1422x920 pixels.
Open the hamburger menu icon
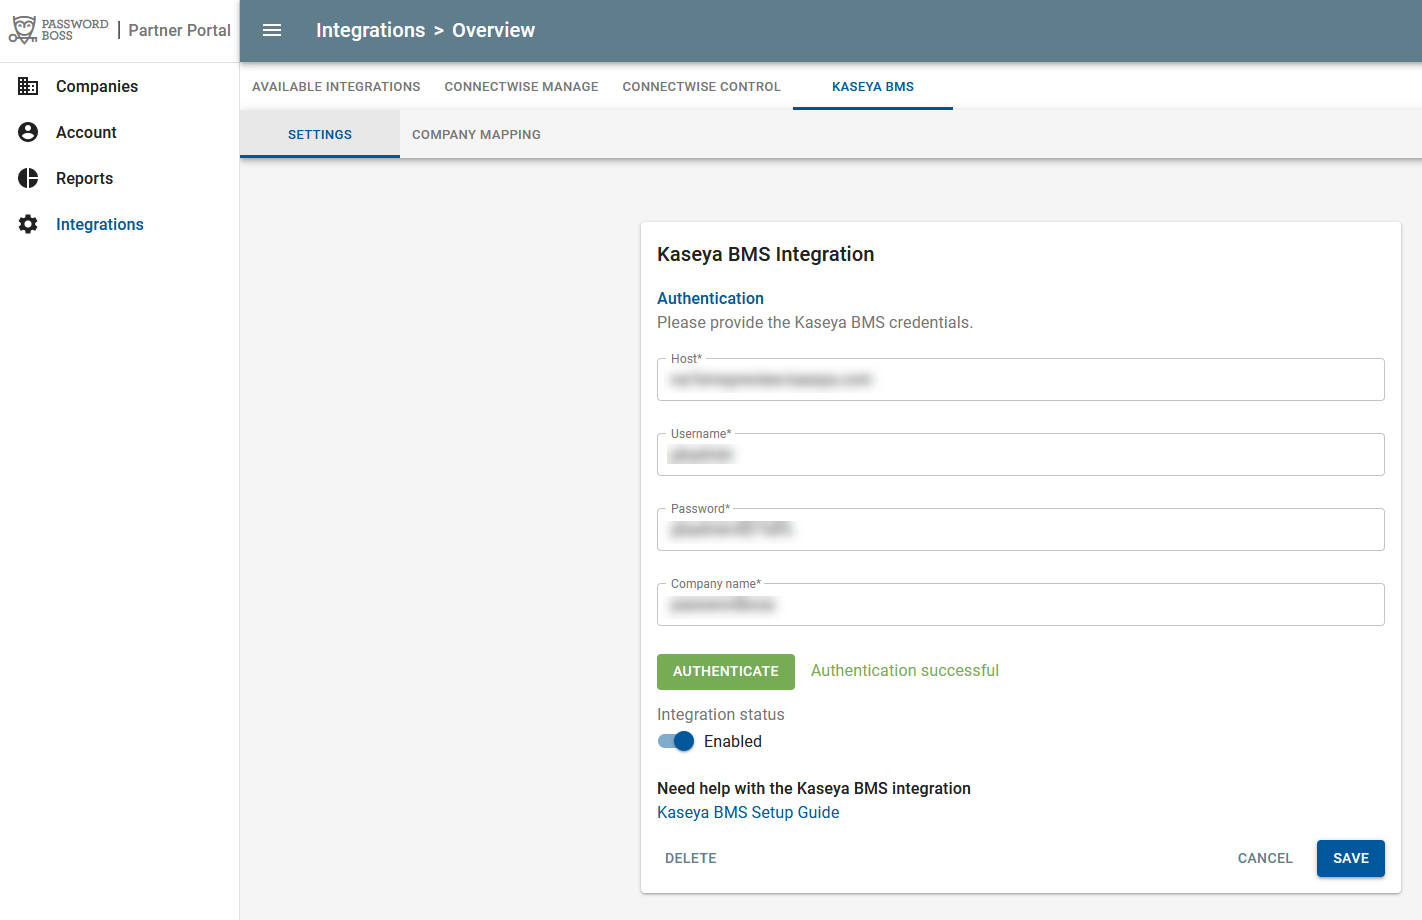[272, 30]
